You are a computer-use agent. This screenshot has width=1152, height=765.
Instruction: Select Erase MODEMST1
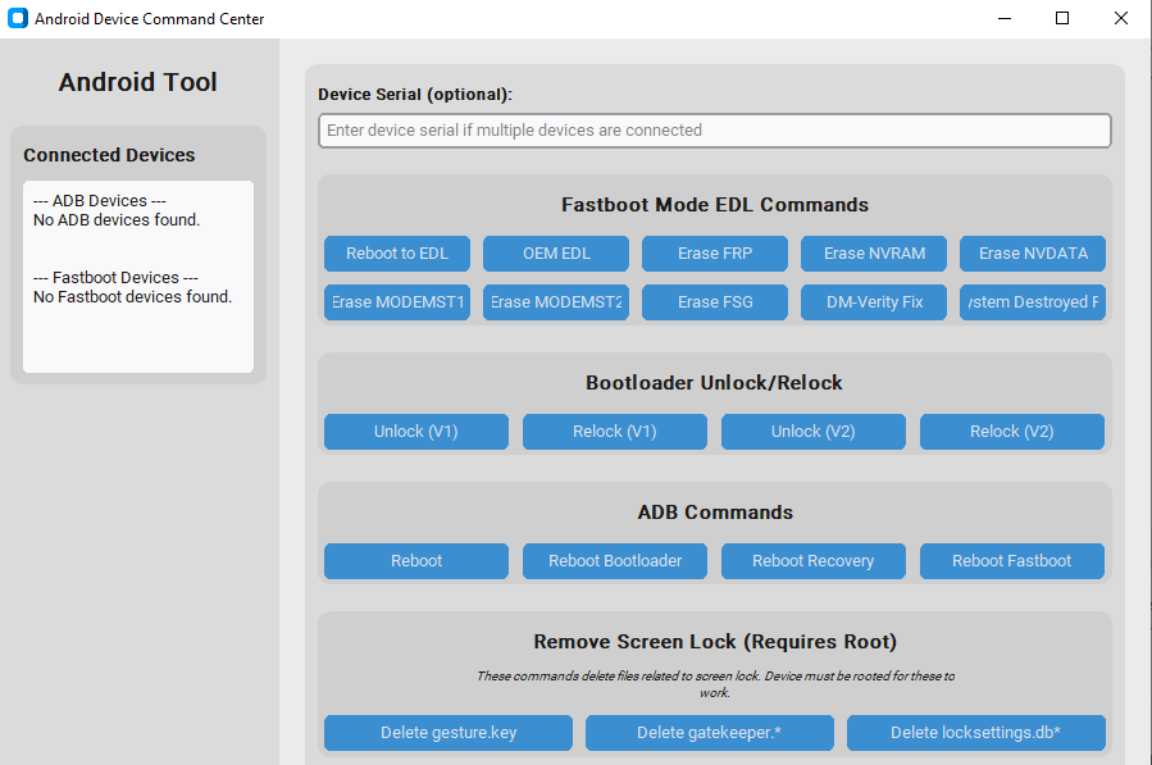(396, 302)
